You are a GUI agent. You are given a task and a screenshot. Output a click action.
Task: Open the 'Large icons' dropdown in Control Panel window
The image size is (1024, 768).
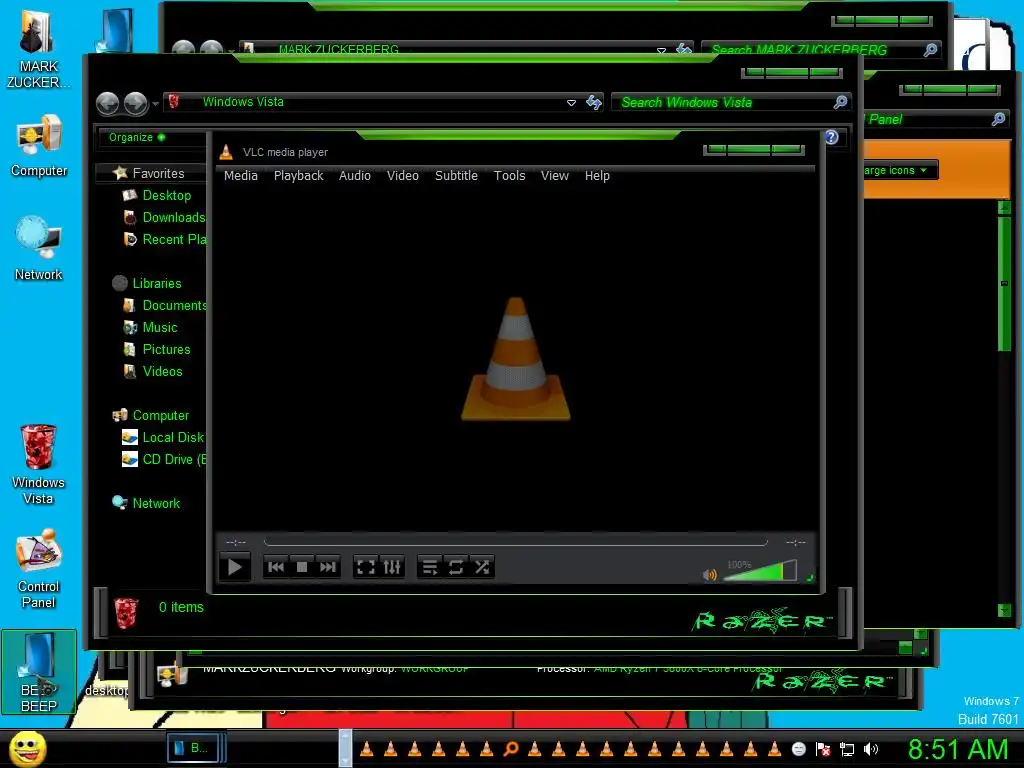click(x=901, y=170)
